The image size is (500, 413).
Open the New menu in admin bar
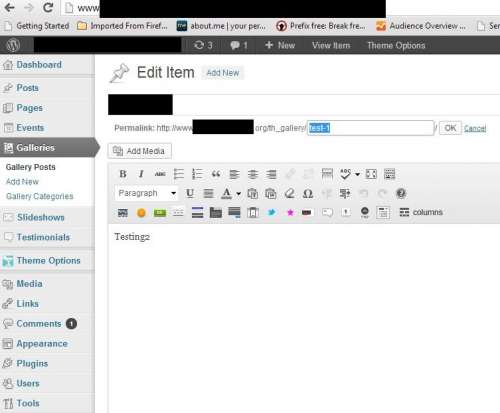tap(280, 45)
